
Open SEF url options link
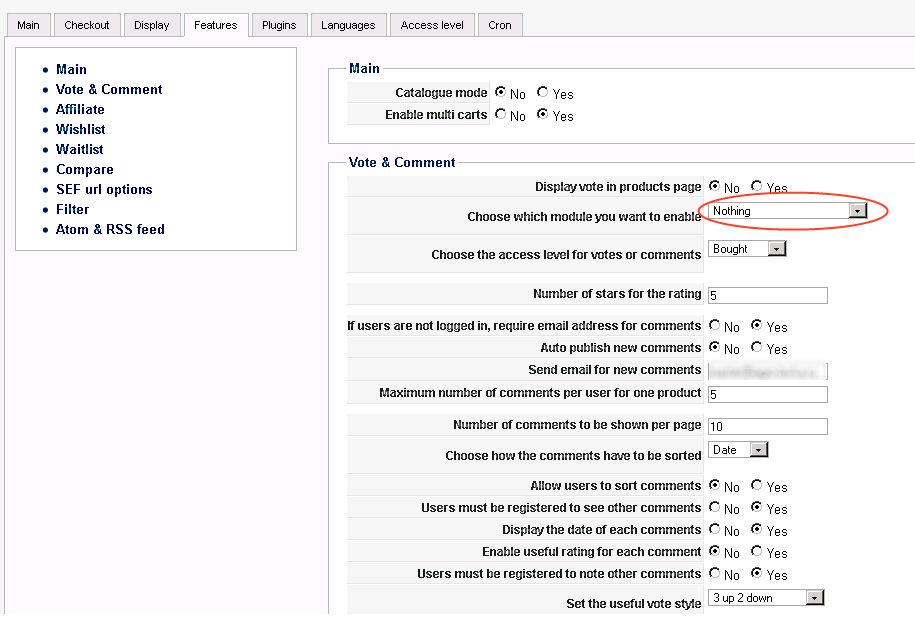click(104, 189)
